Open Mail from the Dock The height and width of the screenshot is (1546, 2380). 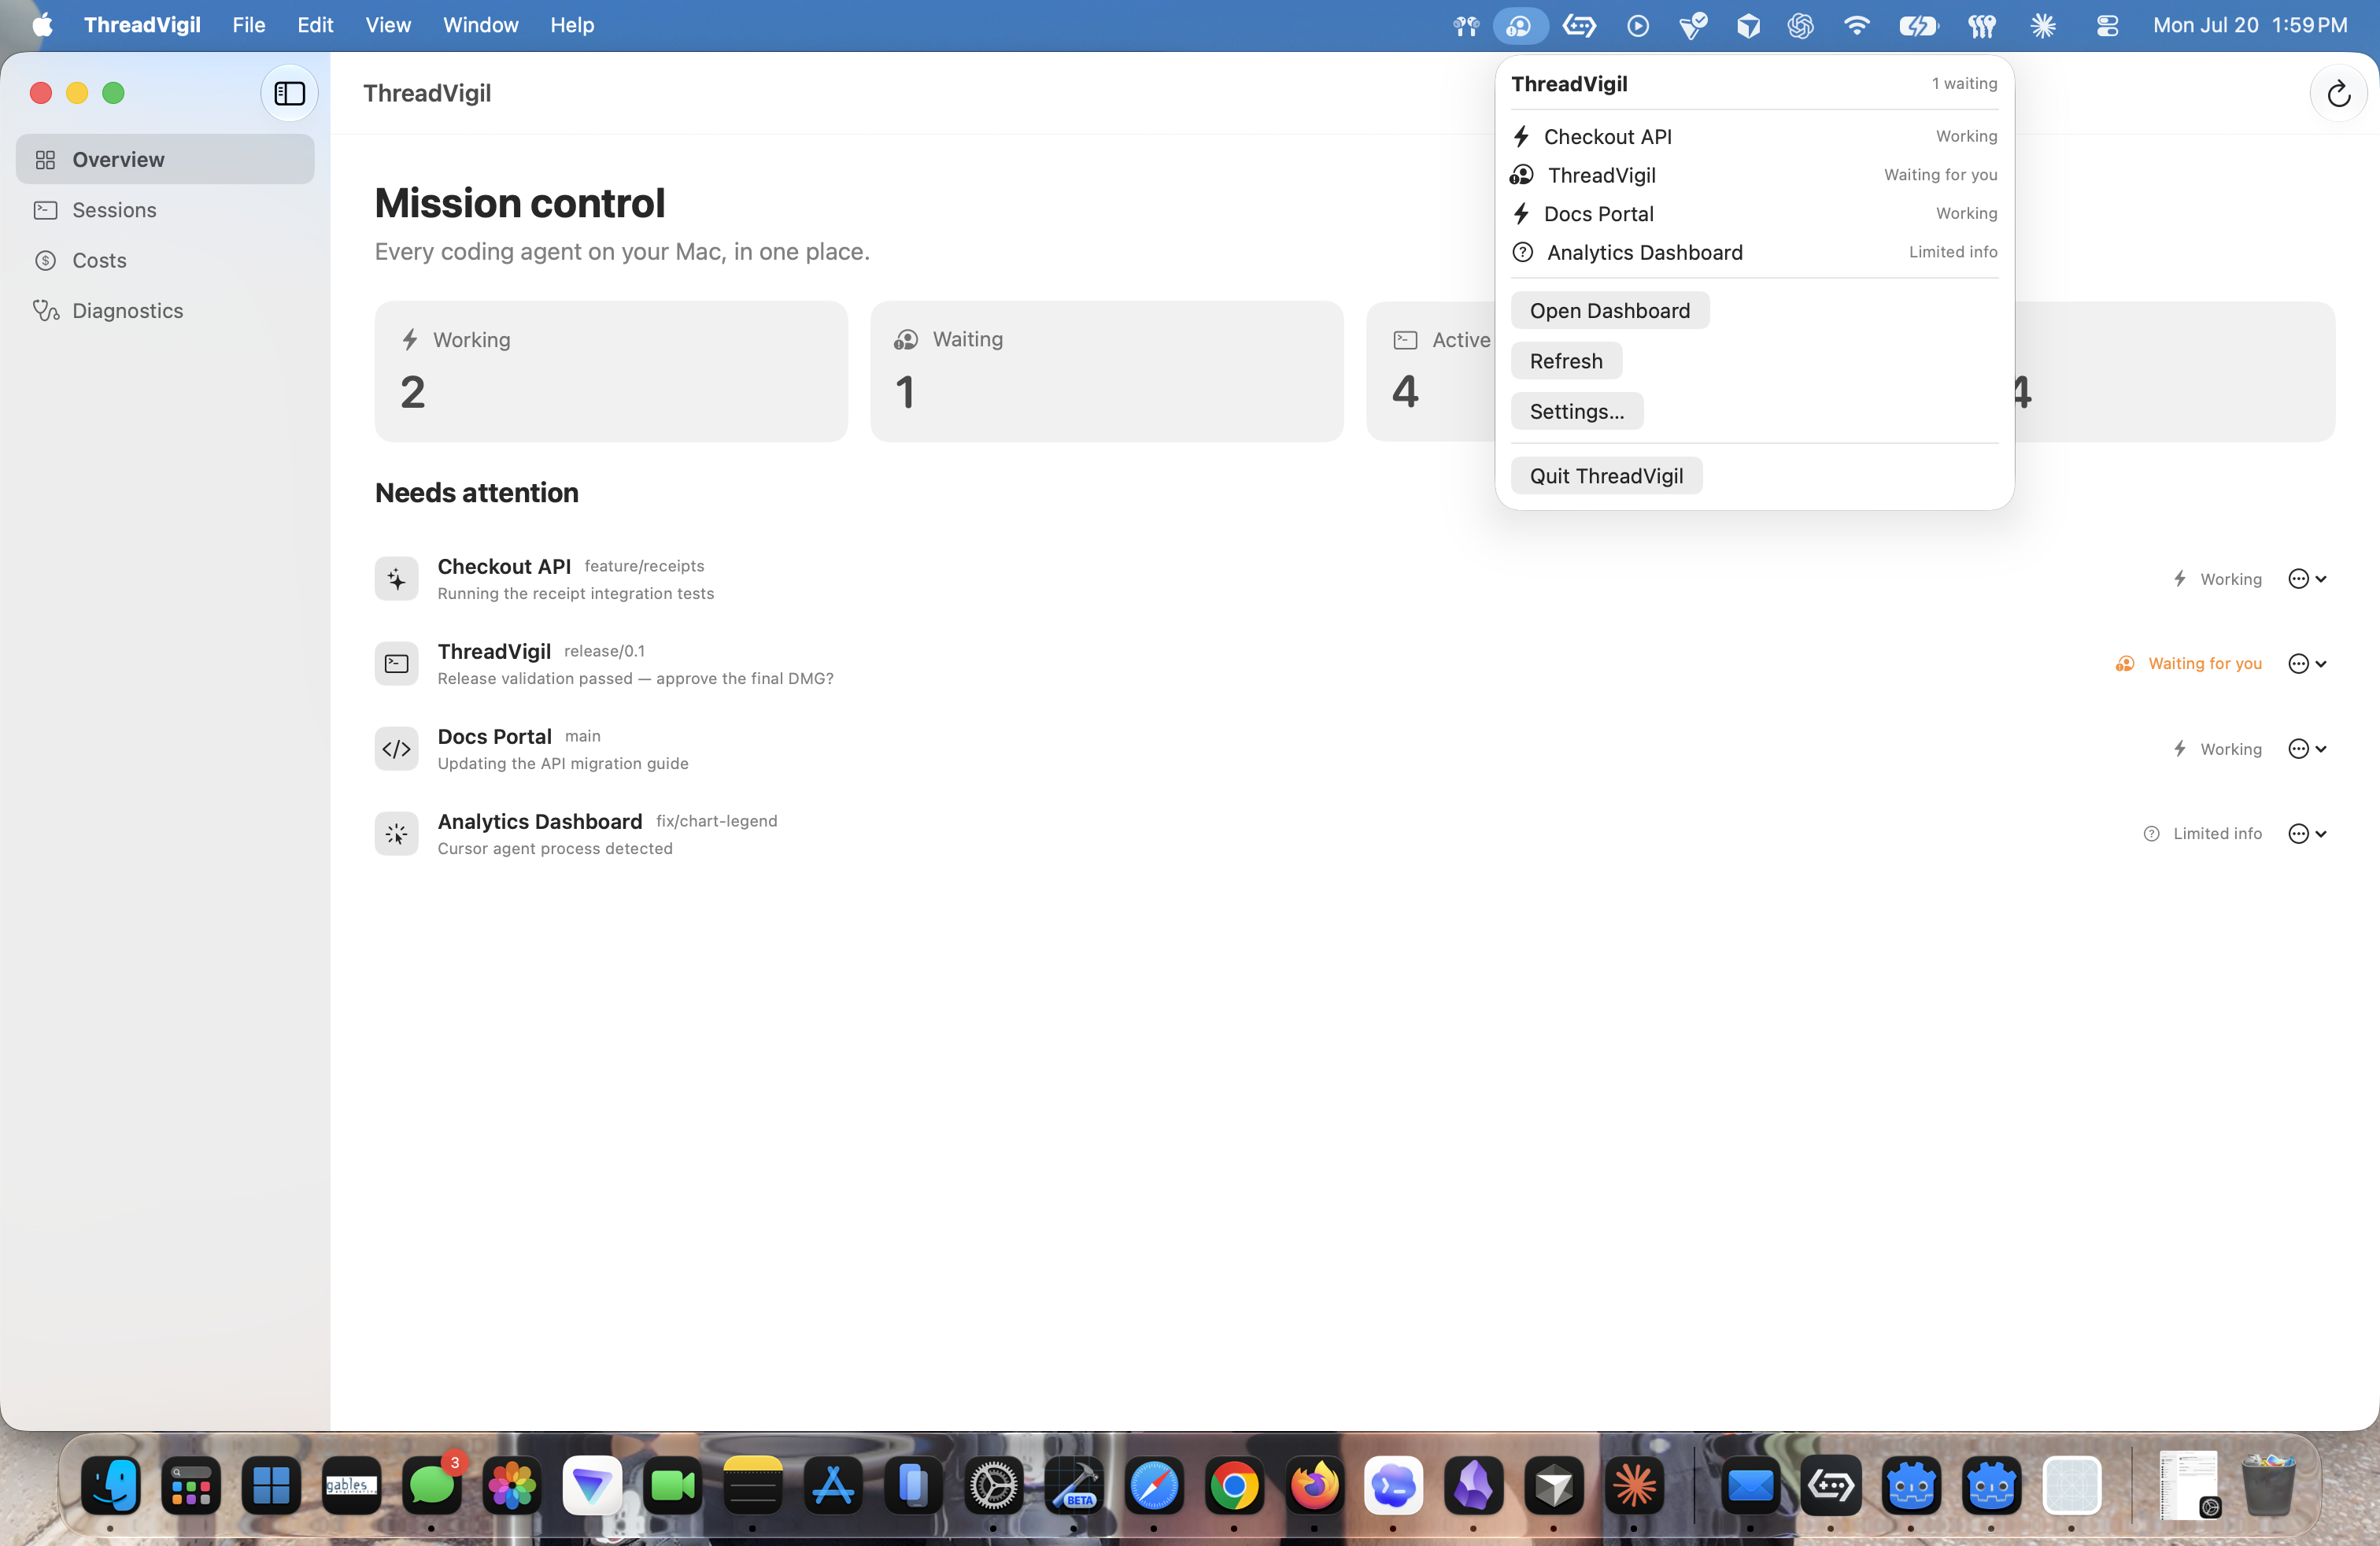coord(1751,1485)
